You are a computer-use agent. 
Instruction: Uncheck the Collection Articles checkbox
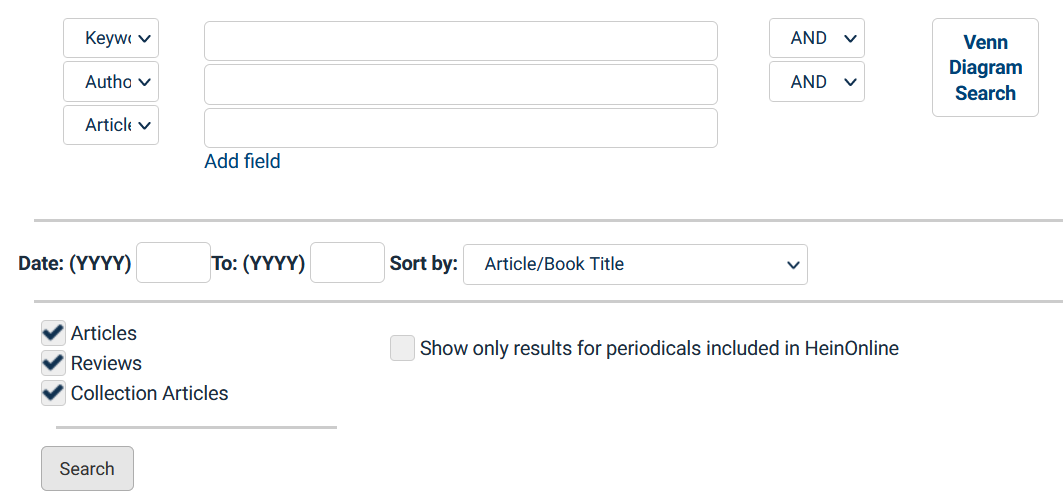click(53, 393)
